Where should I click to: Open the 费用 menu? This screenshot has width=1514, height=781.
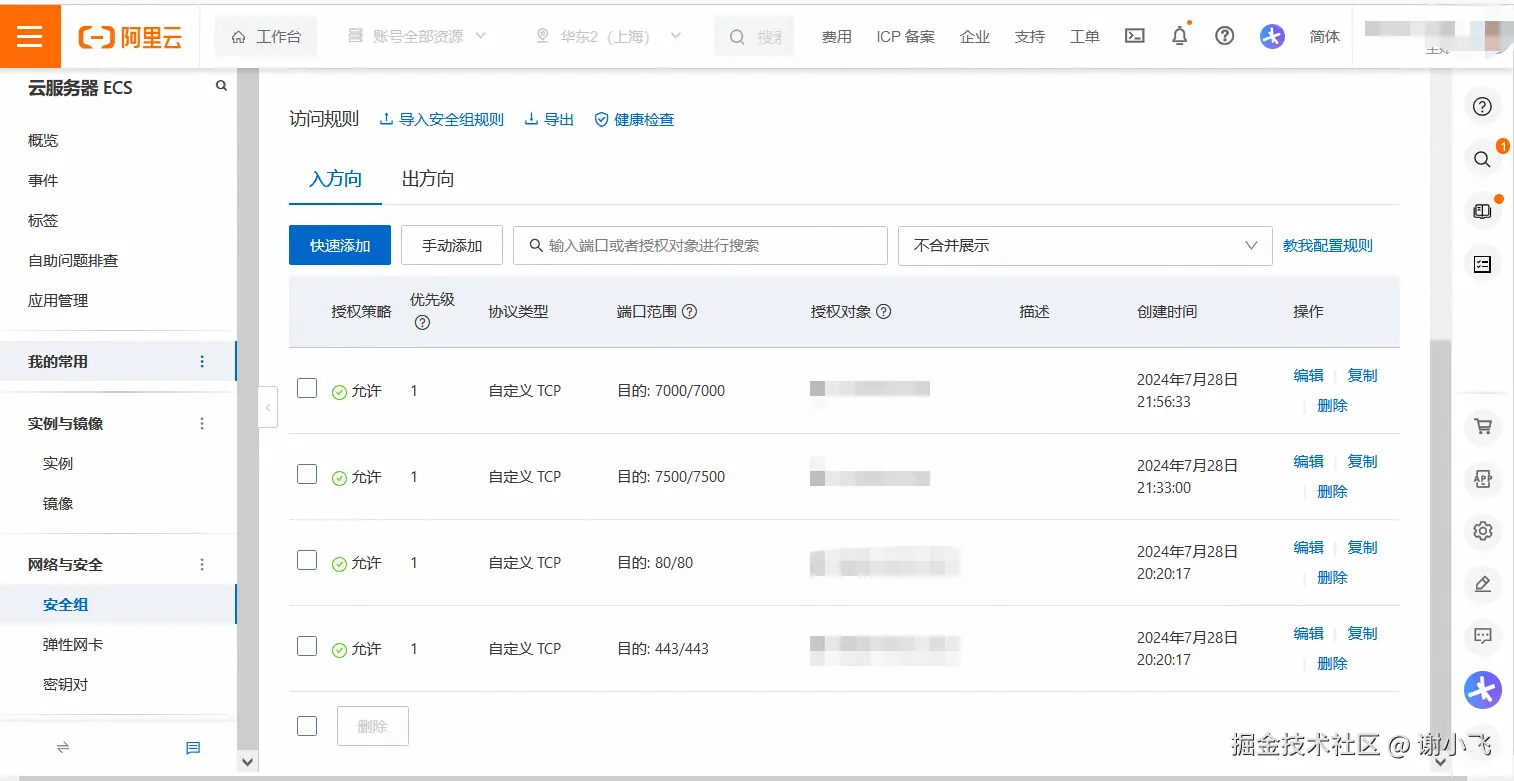pyautogui.click(x=837, y=36)
